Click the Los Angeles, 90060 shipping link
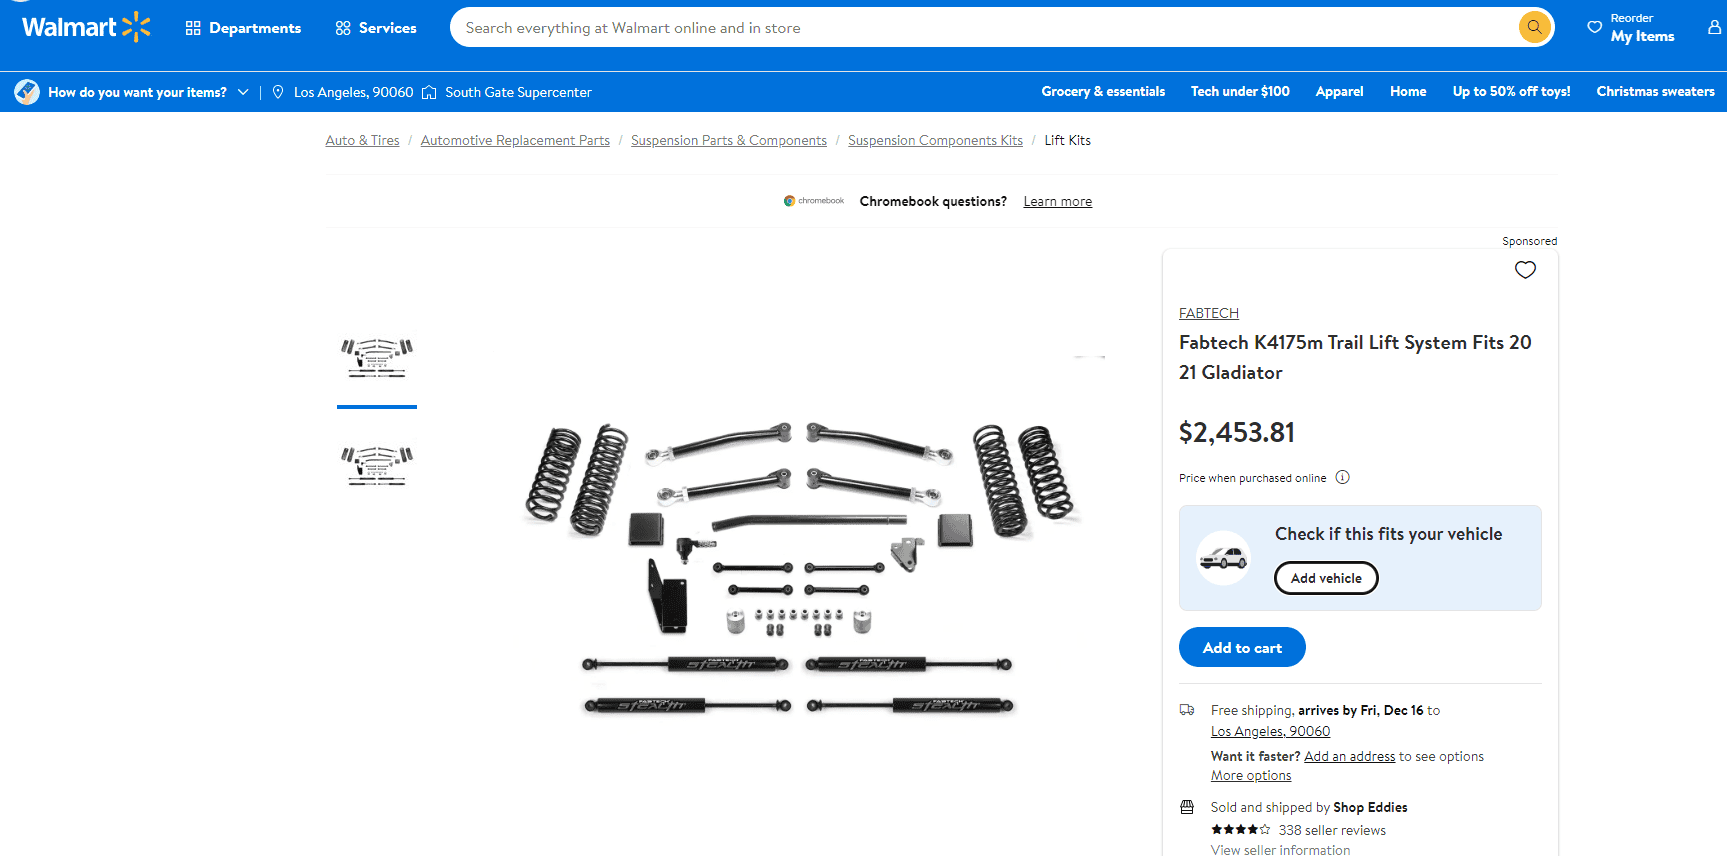This screenshot has height=856, width=1727. pos(1270,731)
